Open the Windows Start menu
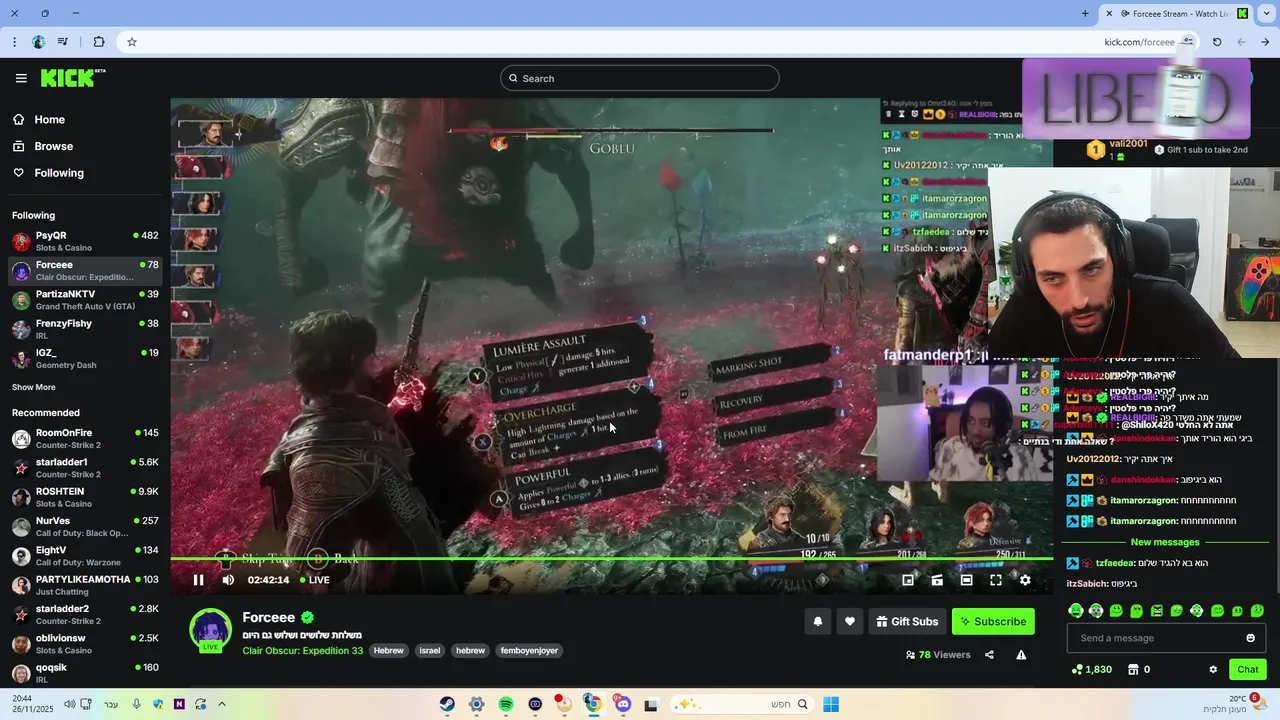Viewport: 1280px width, 720px height. pyautogui.click(x=831, y=704)
